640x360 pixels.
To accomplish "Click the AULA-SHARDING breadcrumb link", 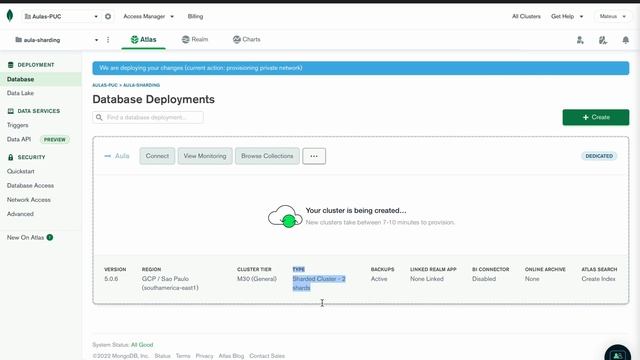I will point(142,85).
